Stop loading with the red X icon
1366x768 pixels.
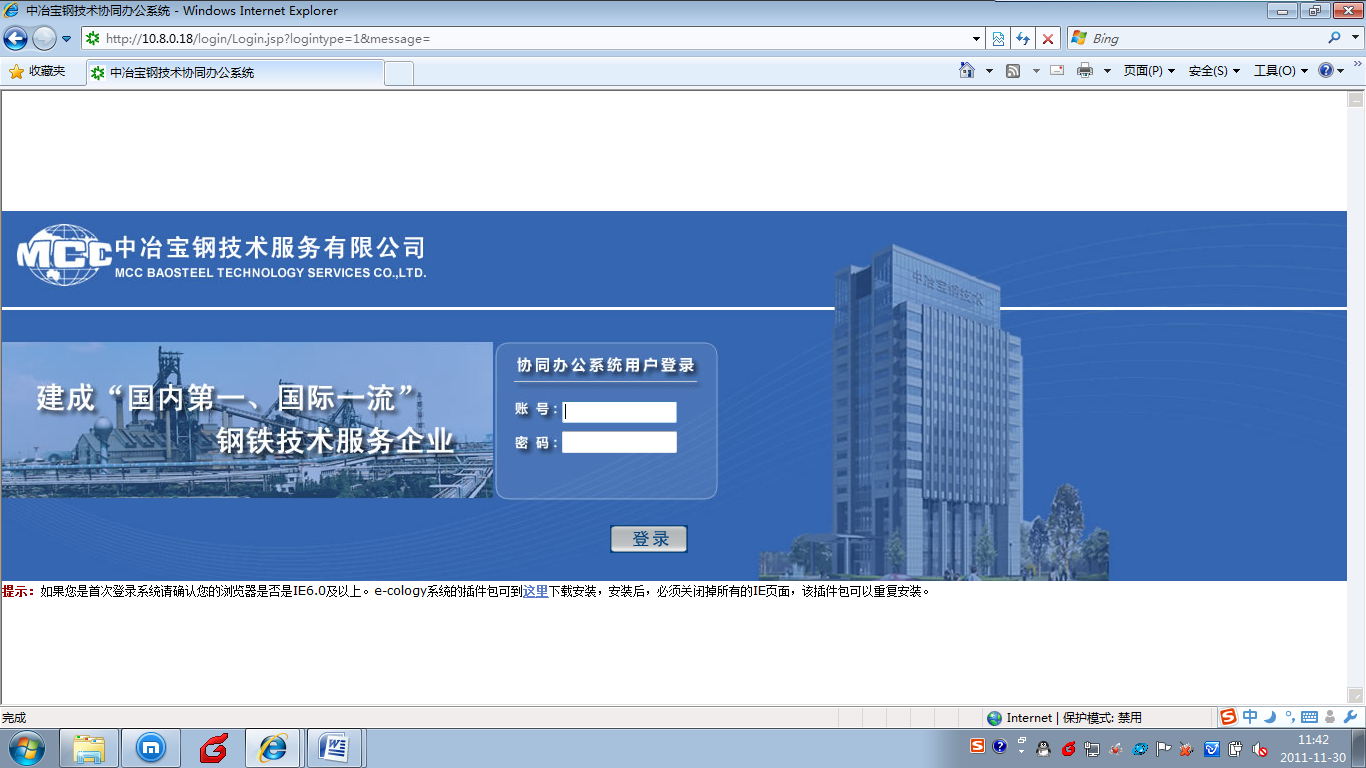[1048, 39]
